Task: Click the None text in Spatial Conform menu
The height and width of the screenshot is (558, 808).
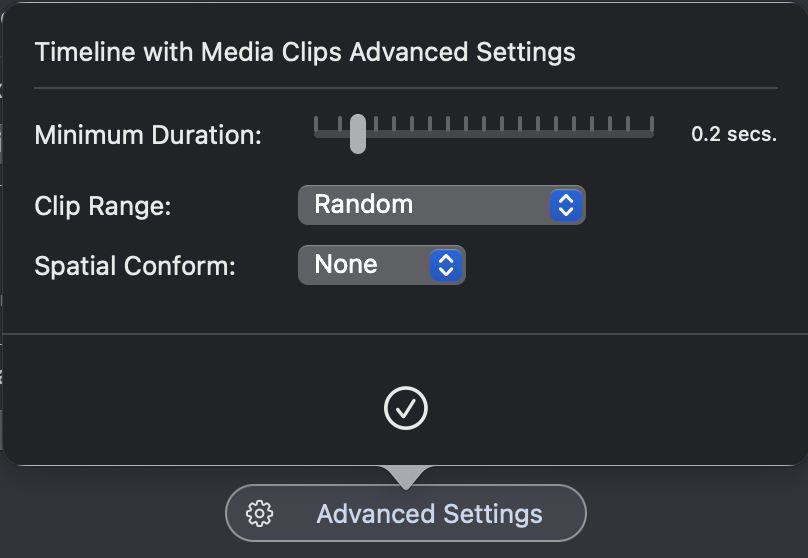Action: [346, 264]
